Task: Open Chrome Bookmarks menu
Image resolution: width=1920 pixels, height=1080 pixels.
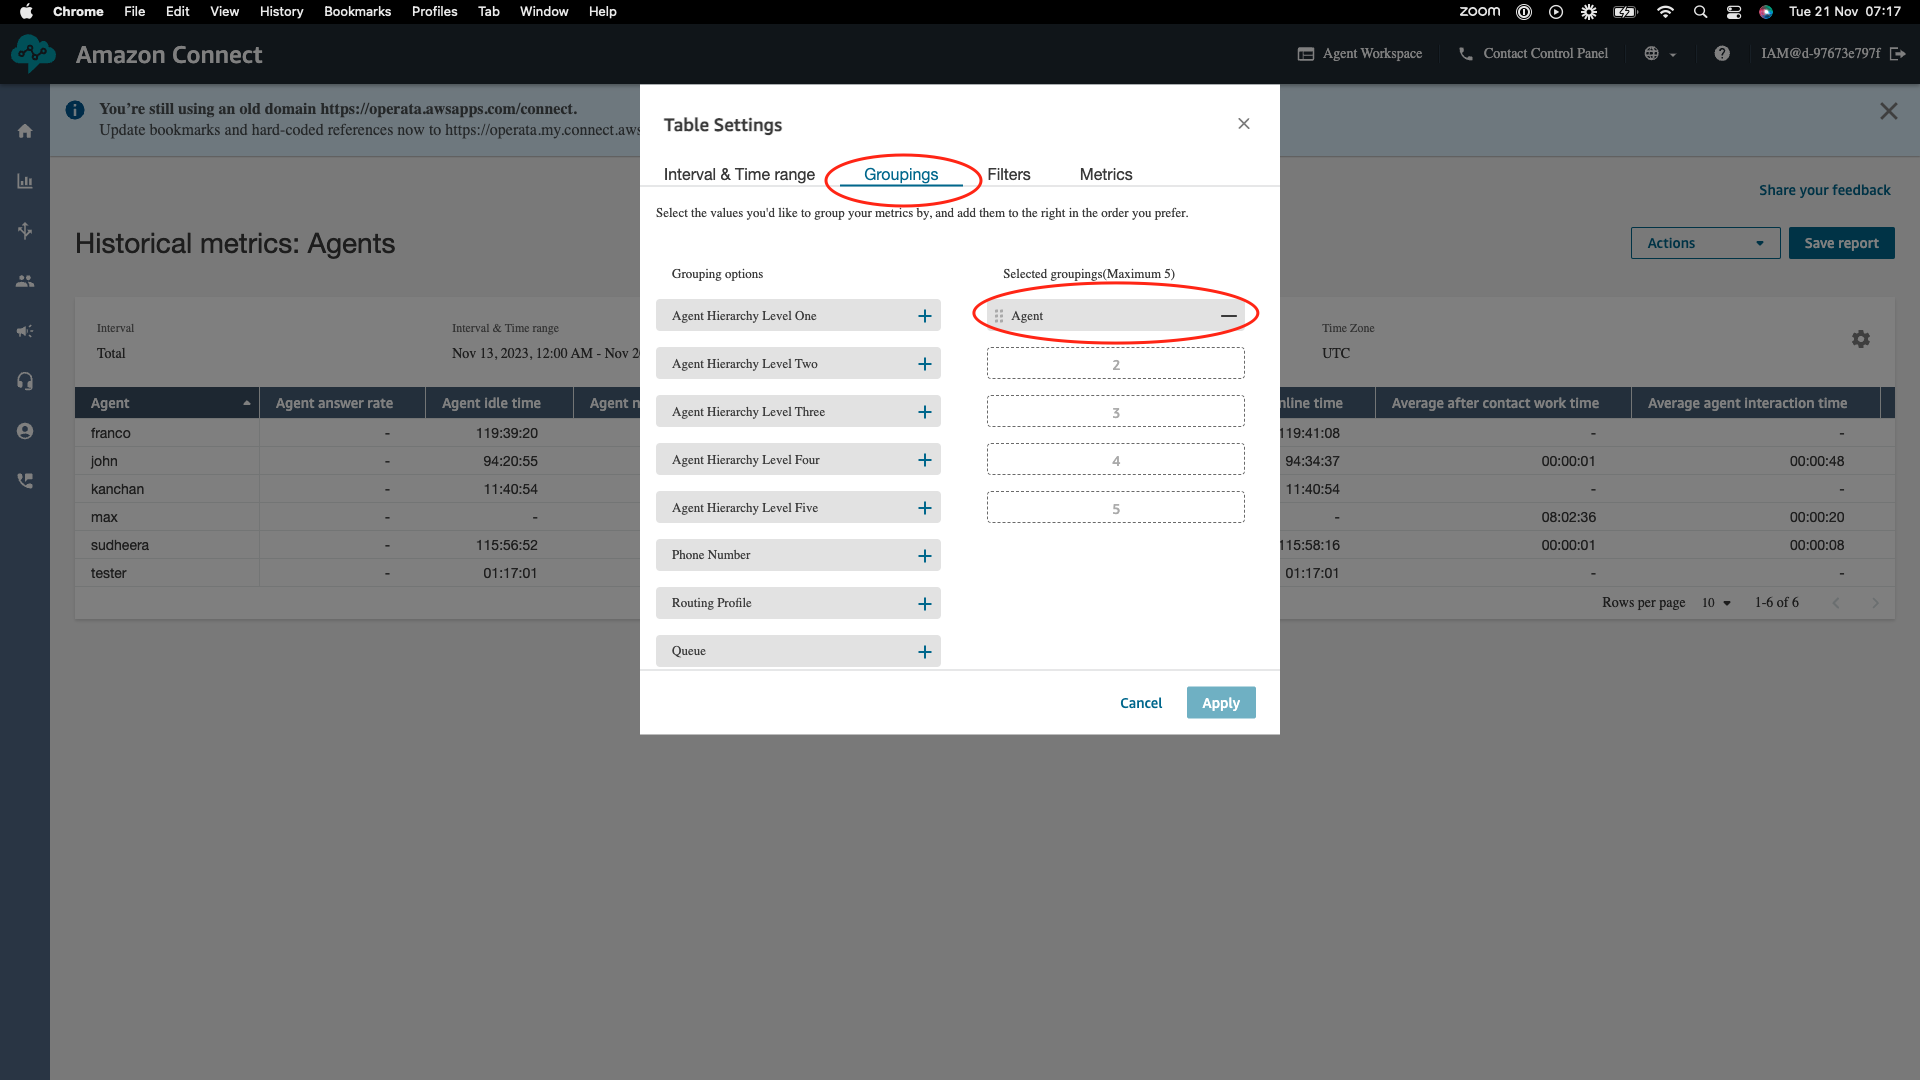Action: 357,12
